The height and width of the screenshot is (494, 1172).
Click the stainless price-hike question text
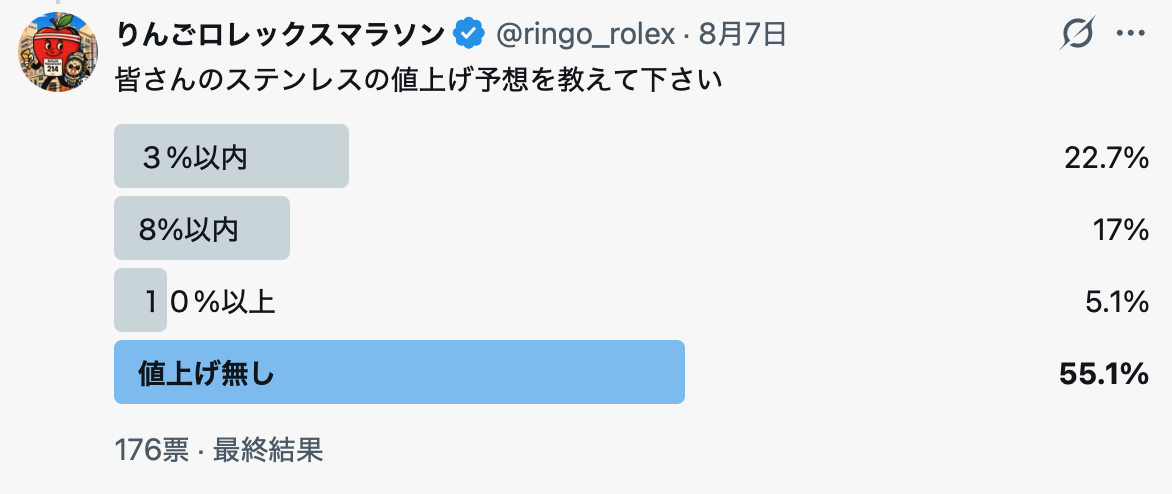[419, 81]
